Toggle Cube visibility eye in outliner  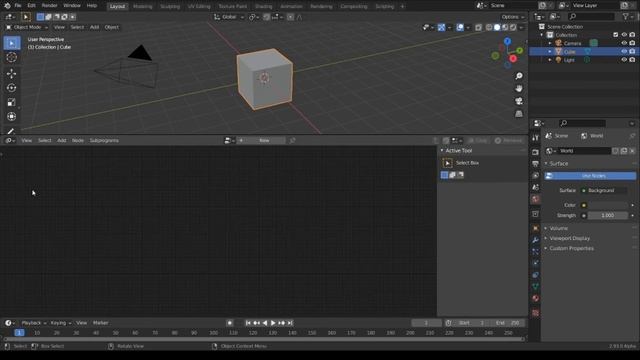click(x=624, y=51)
